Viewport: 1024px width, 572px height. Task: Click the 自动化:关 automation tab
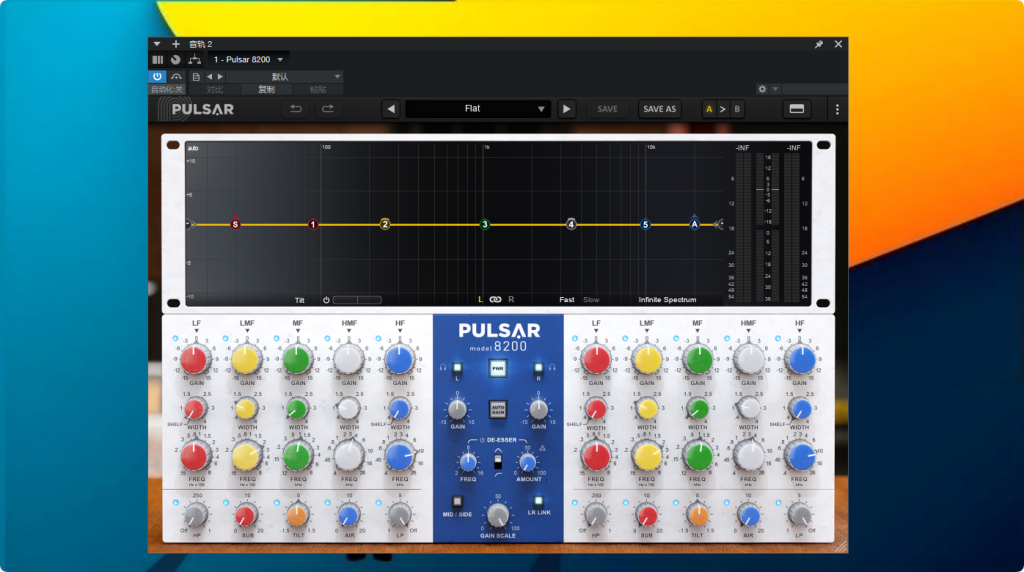(x=167, y=89)
